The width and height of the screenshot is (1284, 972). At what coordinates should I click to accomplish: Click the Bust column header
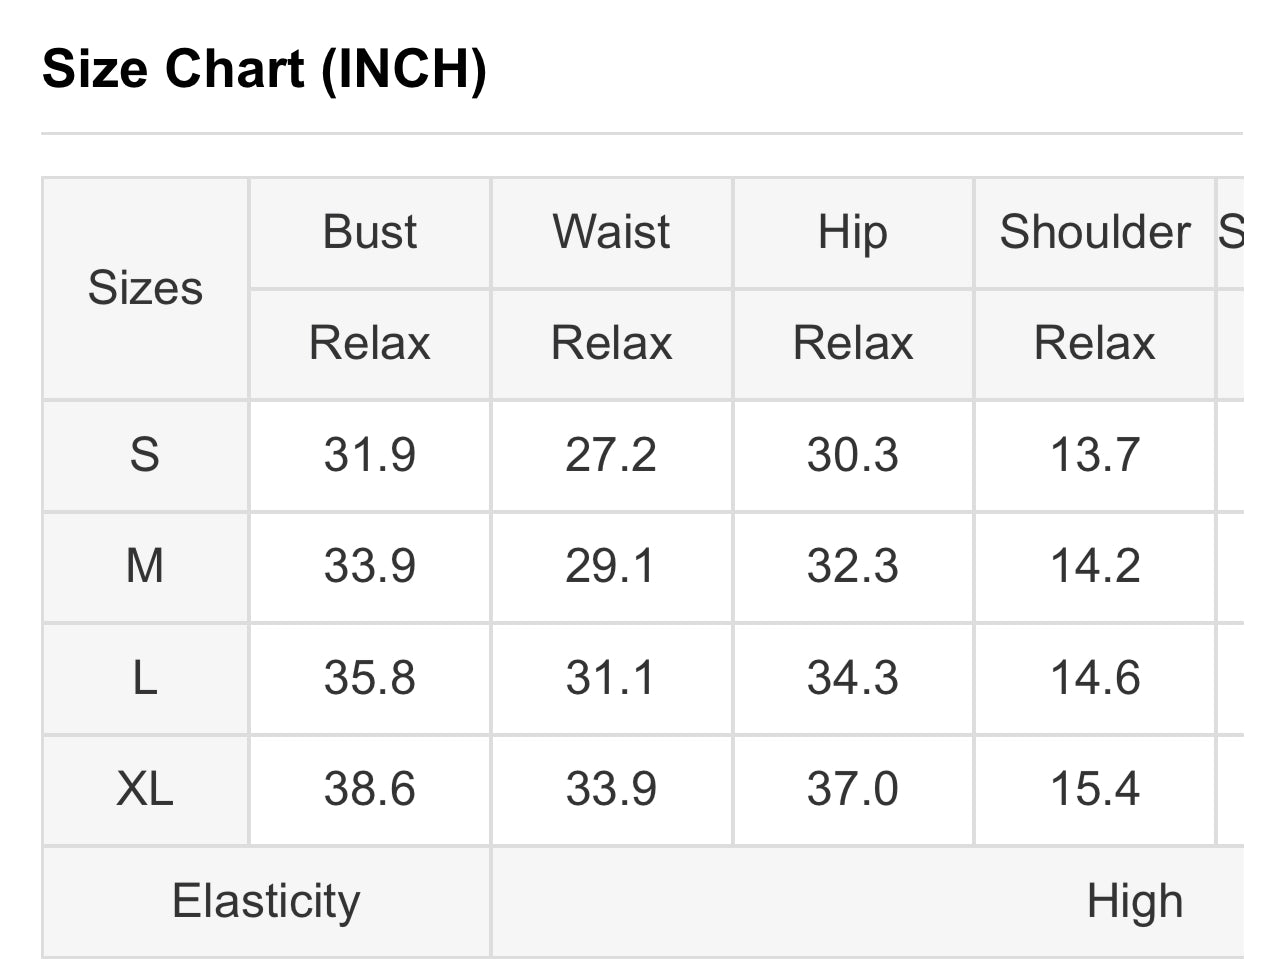(x=370, y=233)
